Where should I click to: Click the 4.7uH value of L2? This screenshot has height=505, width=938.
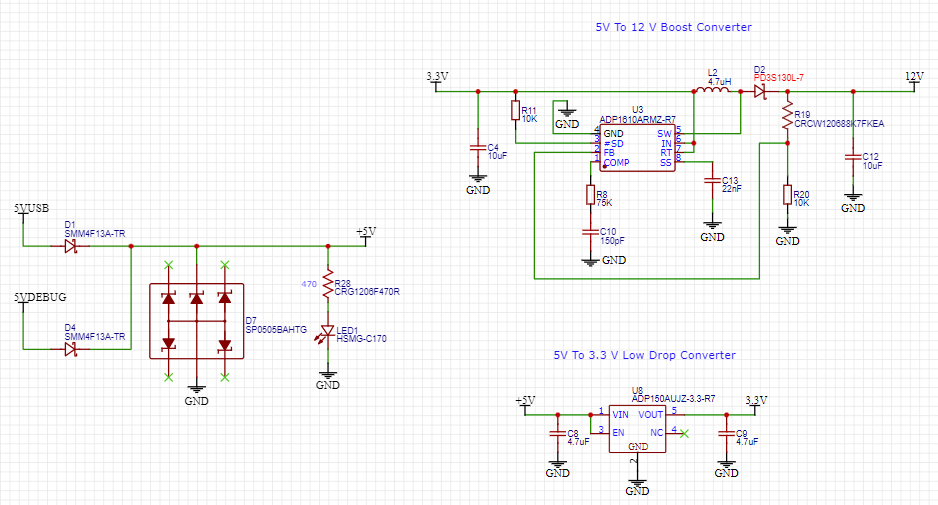pos(719,81)
